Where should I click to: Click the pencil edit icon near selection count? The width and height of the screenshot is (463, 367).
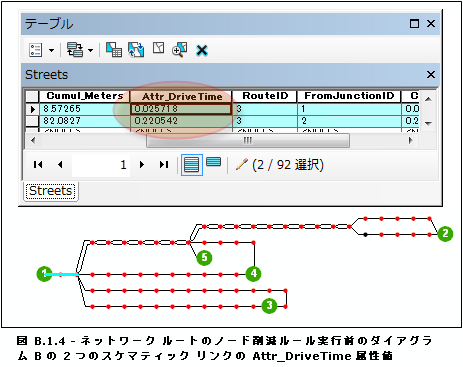click(x=242, y=164)
